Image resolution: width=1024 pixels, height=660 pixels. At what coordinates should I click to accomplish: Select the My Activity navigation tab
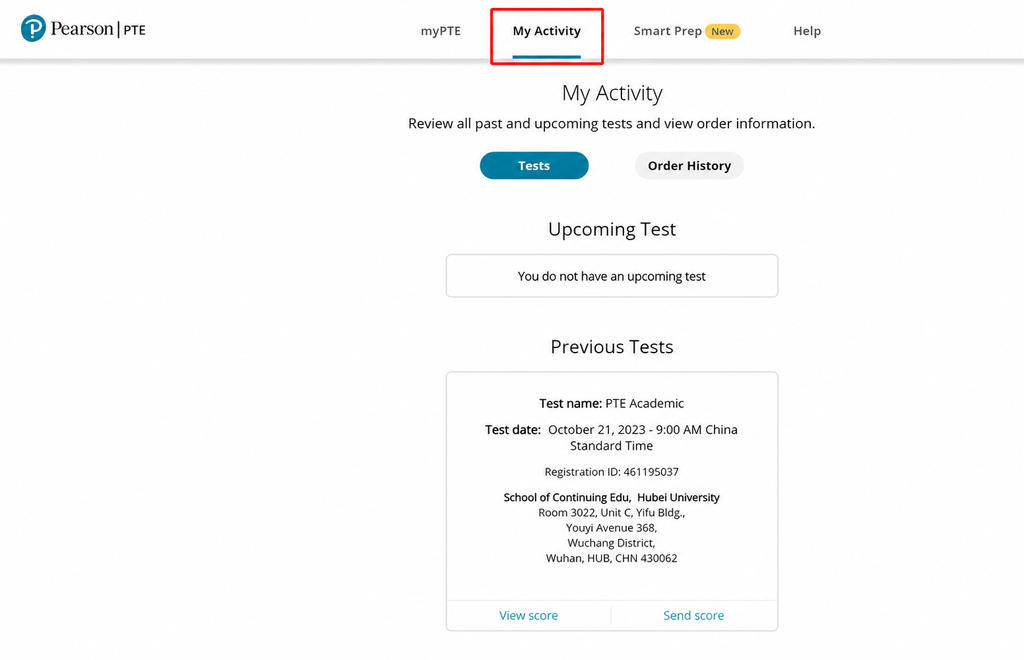click(x=547, y=31)
